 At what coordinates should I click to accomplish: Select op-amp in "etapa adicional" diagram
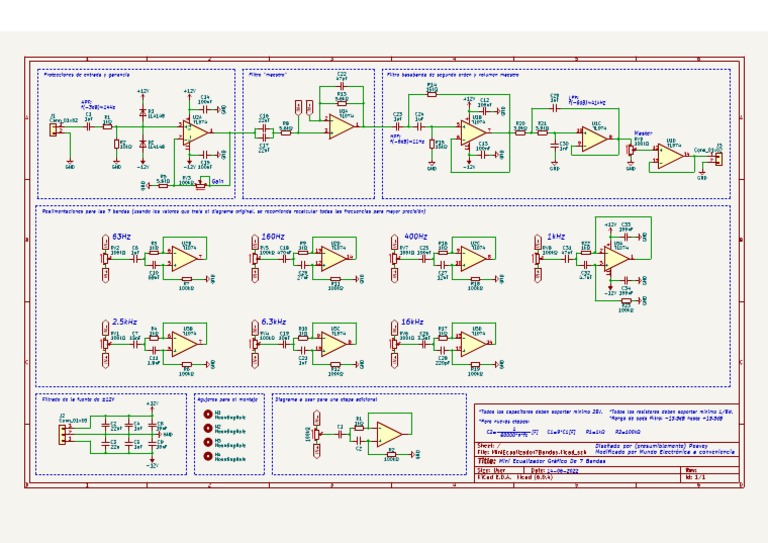[389, 434]
